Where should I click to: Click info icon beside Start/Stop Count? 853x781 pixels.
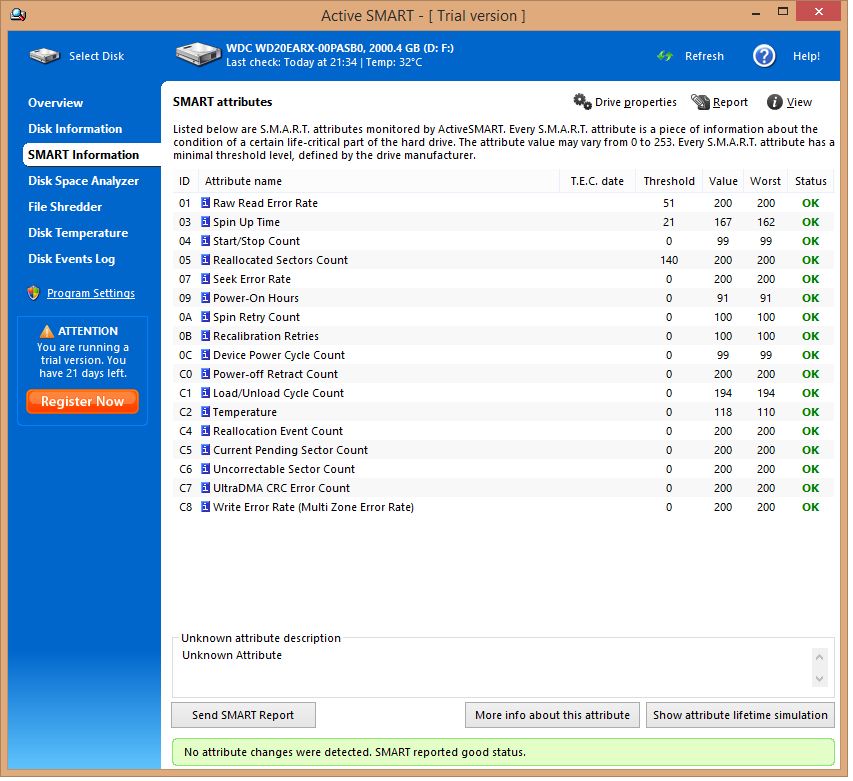click(x=206, y=242)
